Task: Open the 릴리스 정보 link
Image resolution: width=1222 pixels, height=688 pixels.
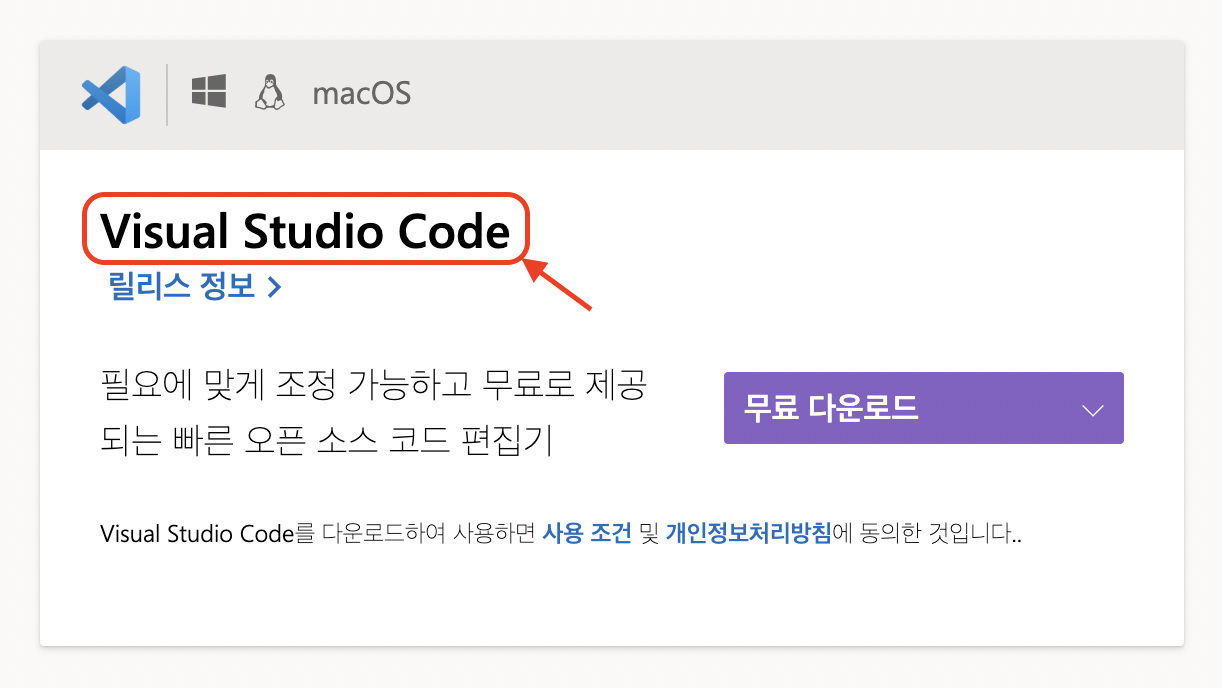Action: click(x=195, y=287)
